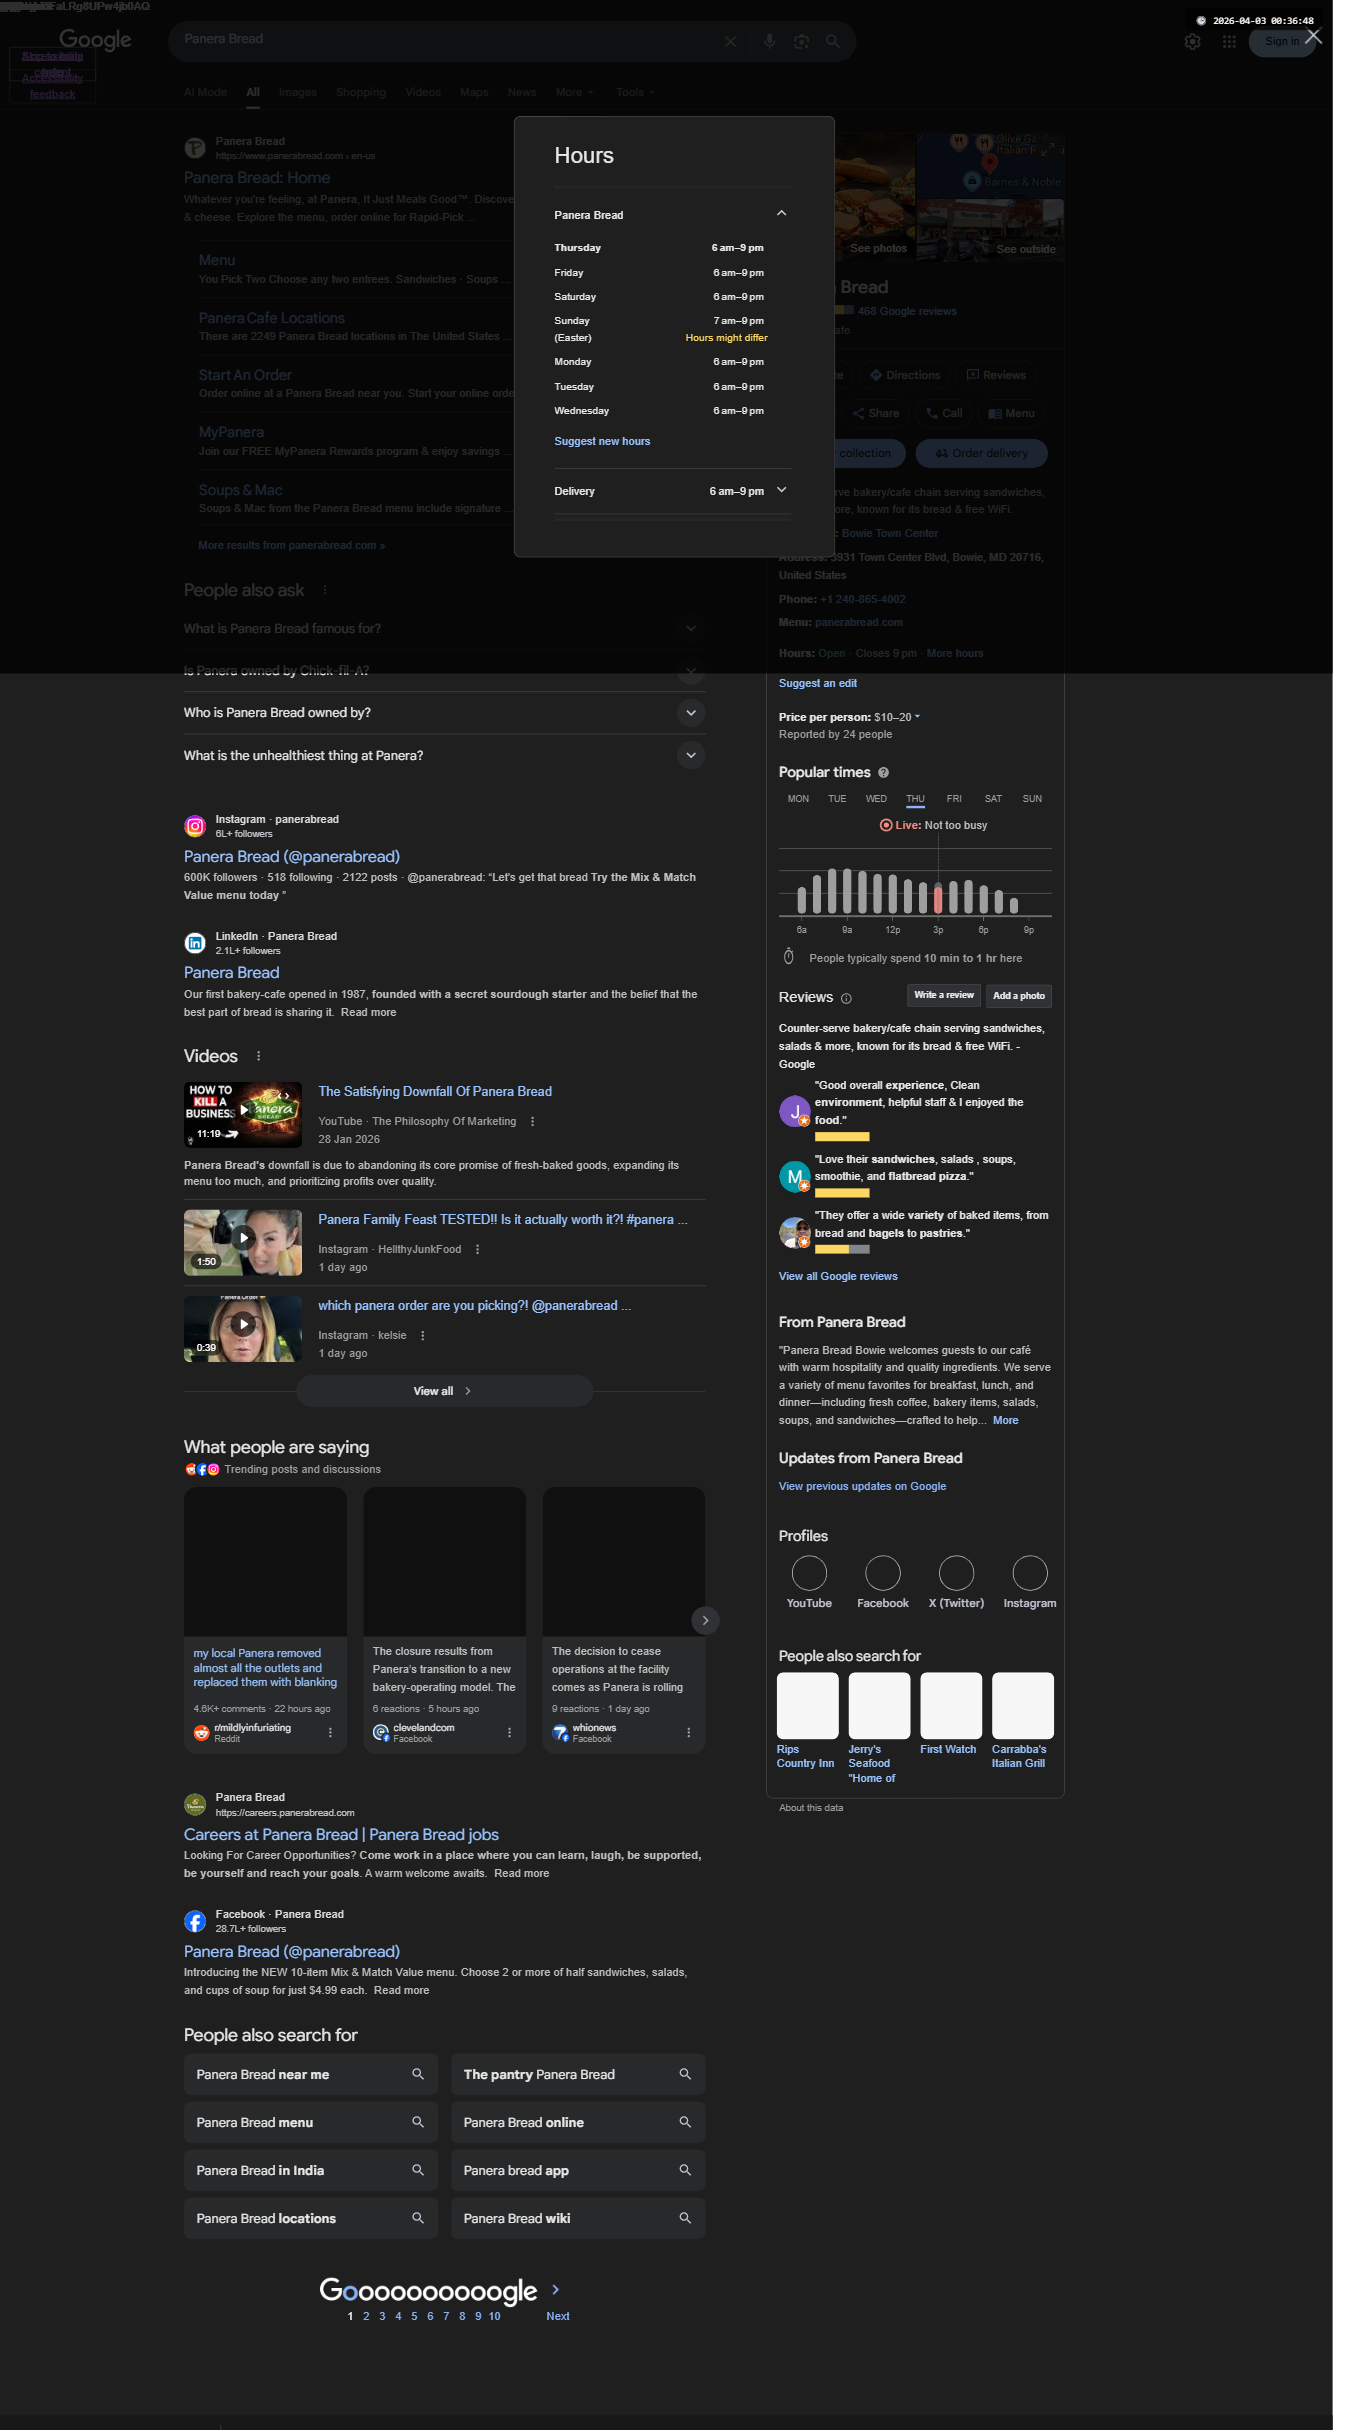The width and height of the screenshot is (1348, 2430).
Task: Click 'About this data' below knowledge panel
Action: (811, 1808)
